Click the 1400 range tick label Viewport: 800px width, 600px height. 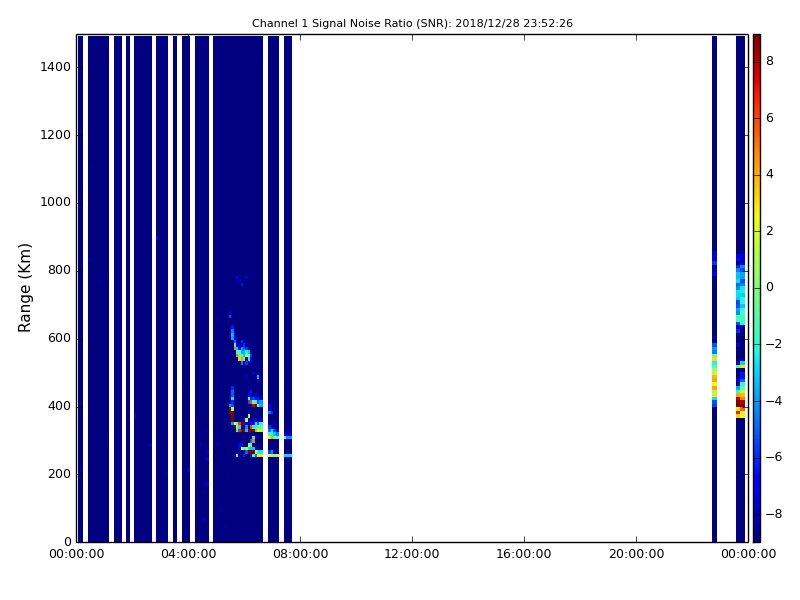tap(55, 67)
